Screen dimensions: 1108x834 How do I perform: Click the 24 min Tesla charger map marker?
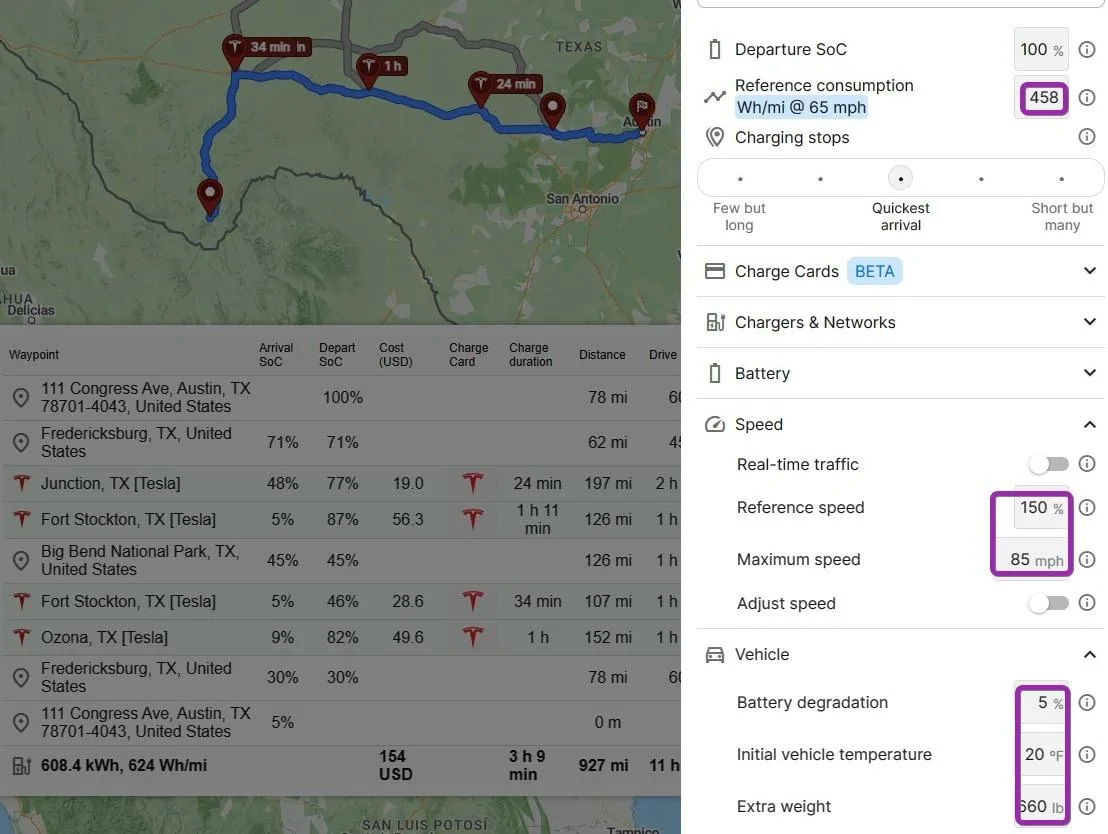(x=481, y=87)
